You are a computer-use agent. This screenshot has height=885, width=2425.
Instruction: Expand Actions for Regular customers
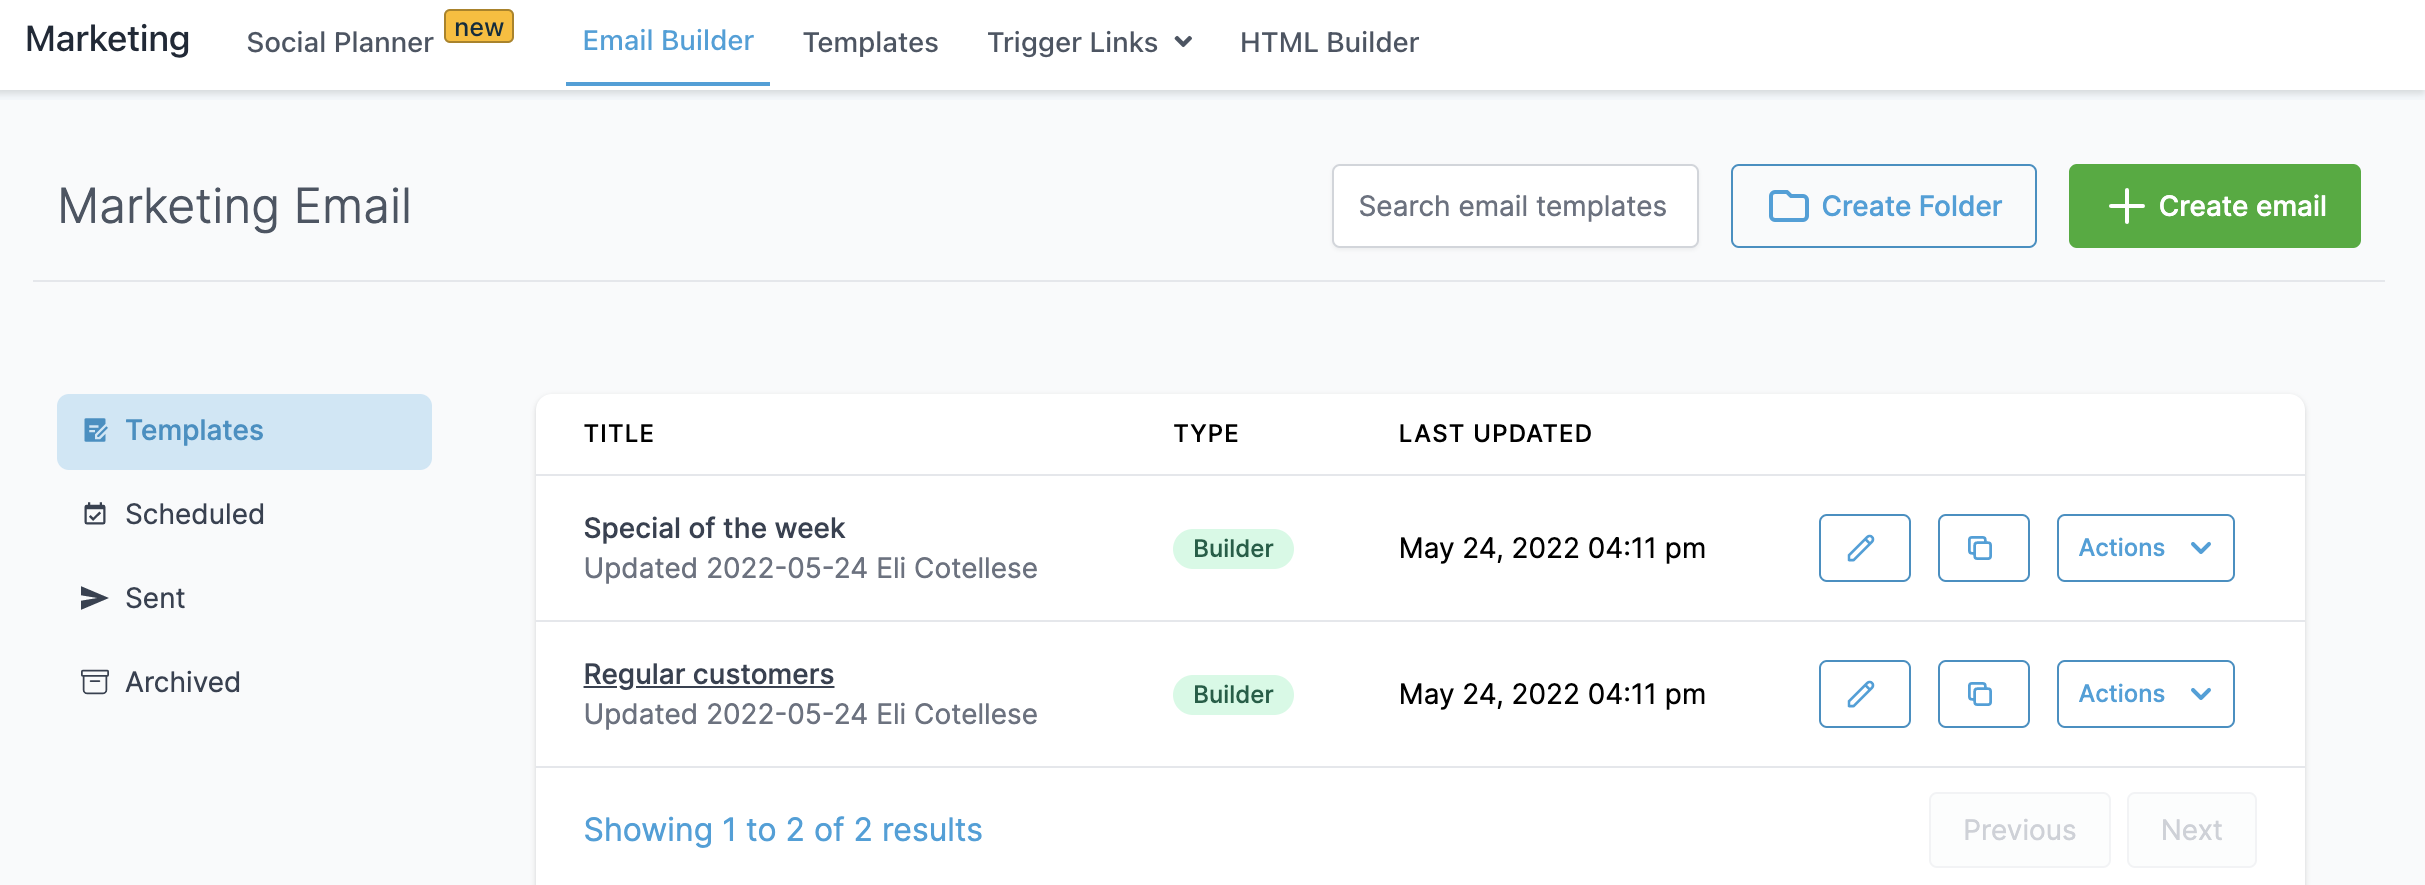2145,694
